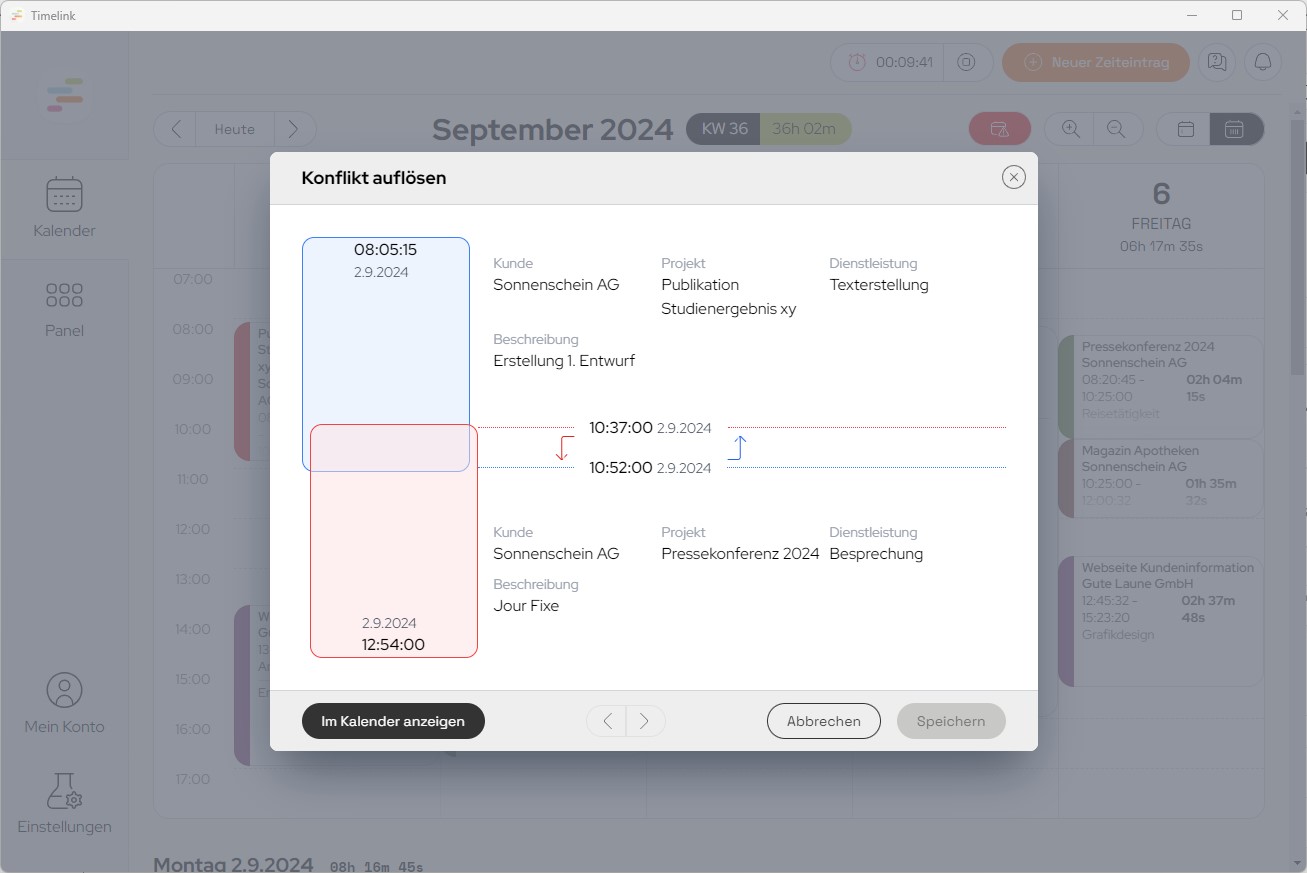
Task: Click the 36h 02m weekly total
Action: coord(806,129)
